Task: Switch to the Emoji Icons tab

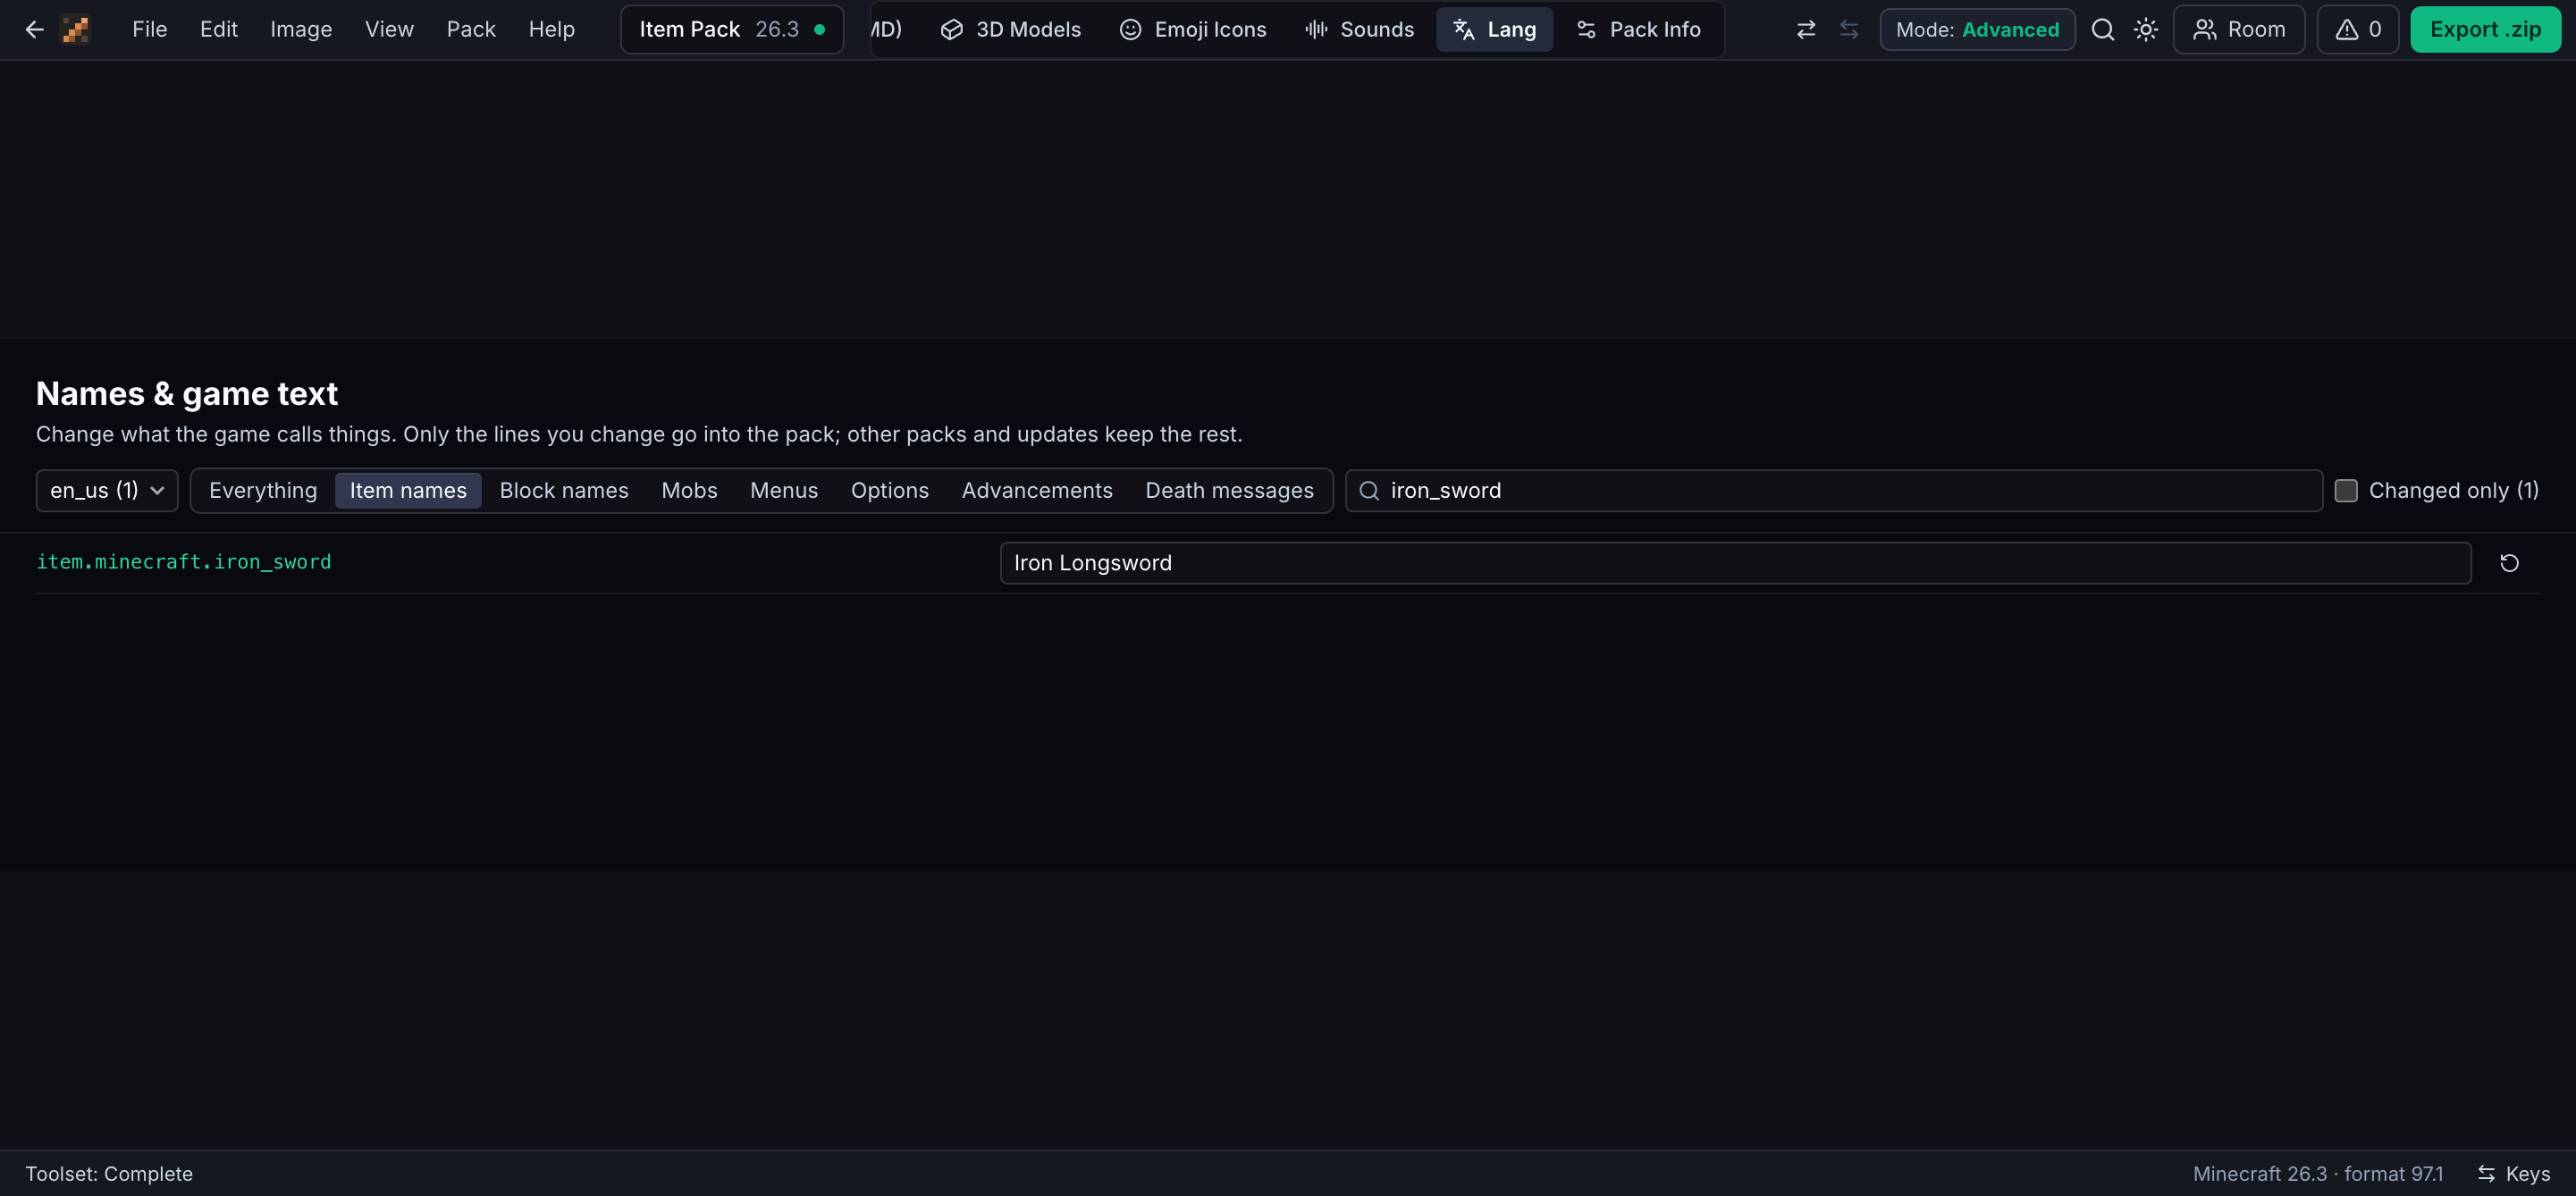Action: [1192, 30]
